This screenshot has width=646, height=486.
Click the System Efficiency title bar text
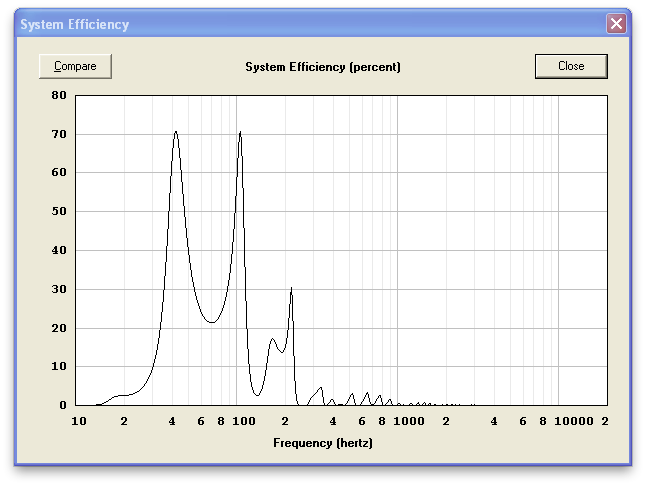tap(75, 24)
